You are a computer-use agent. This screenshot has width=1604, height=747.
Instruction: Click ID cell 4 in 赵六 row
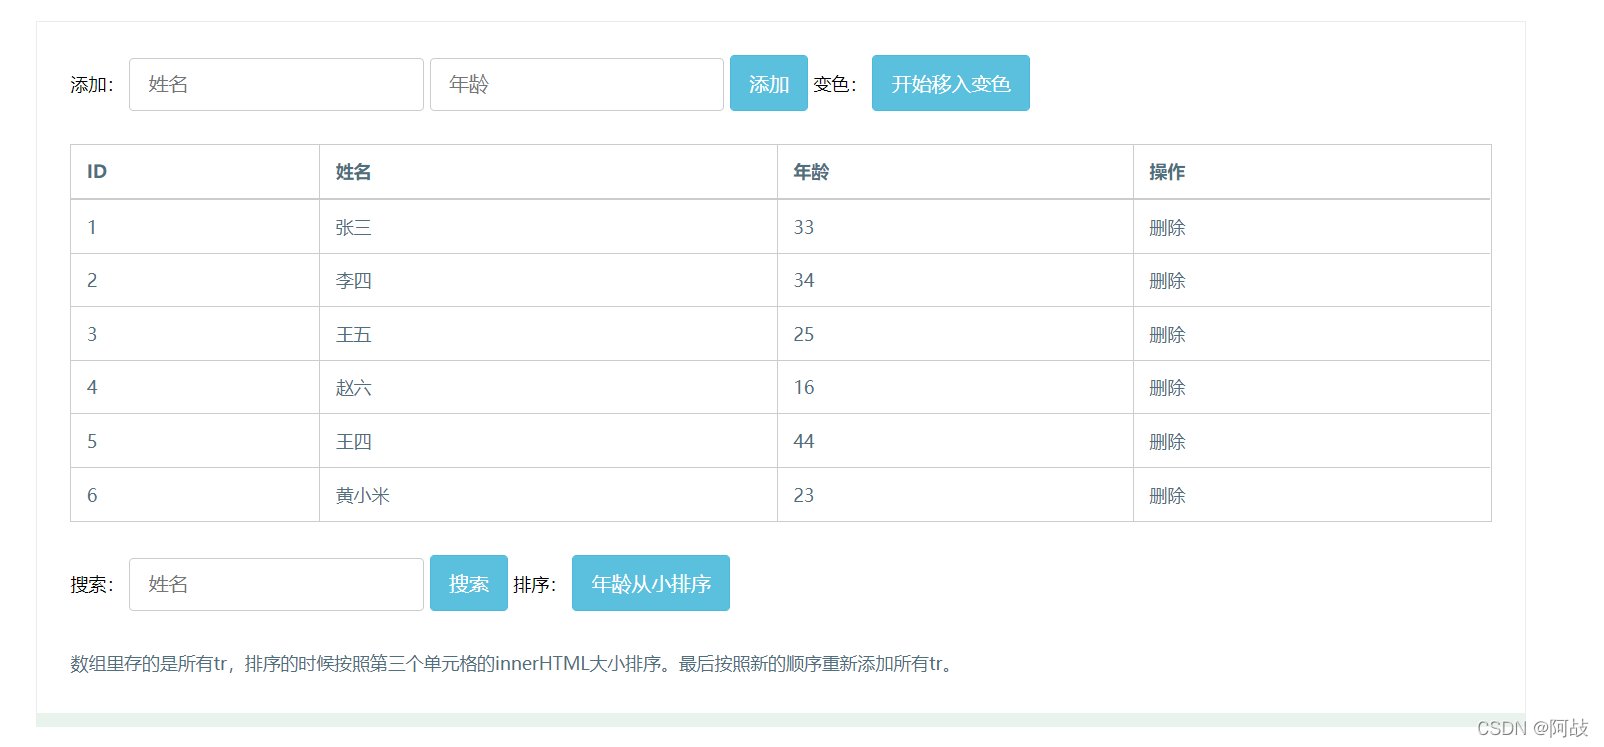pyautogui.click(x=195, y=387)
